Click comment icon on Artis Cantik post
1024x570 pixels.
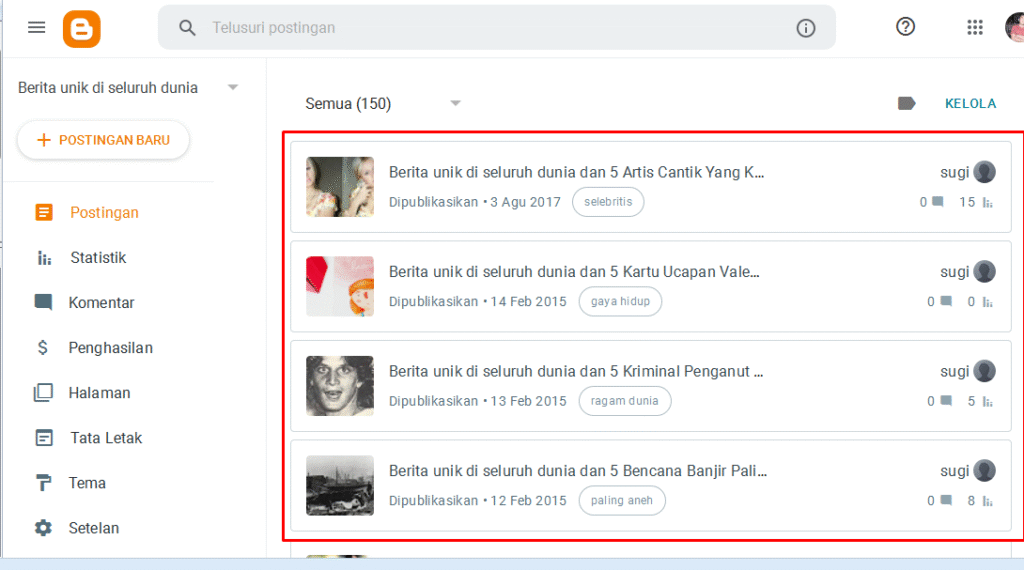coord(938,202)
